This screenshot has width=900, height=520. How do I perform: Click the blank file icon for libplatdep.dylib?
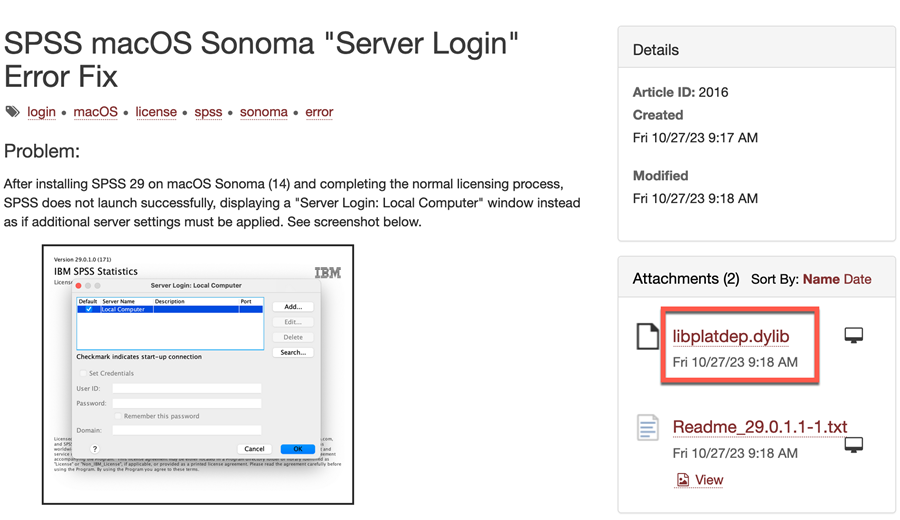point(647,336)
